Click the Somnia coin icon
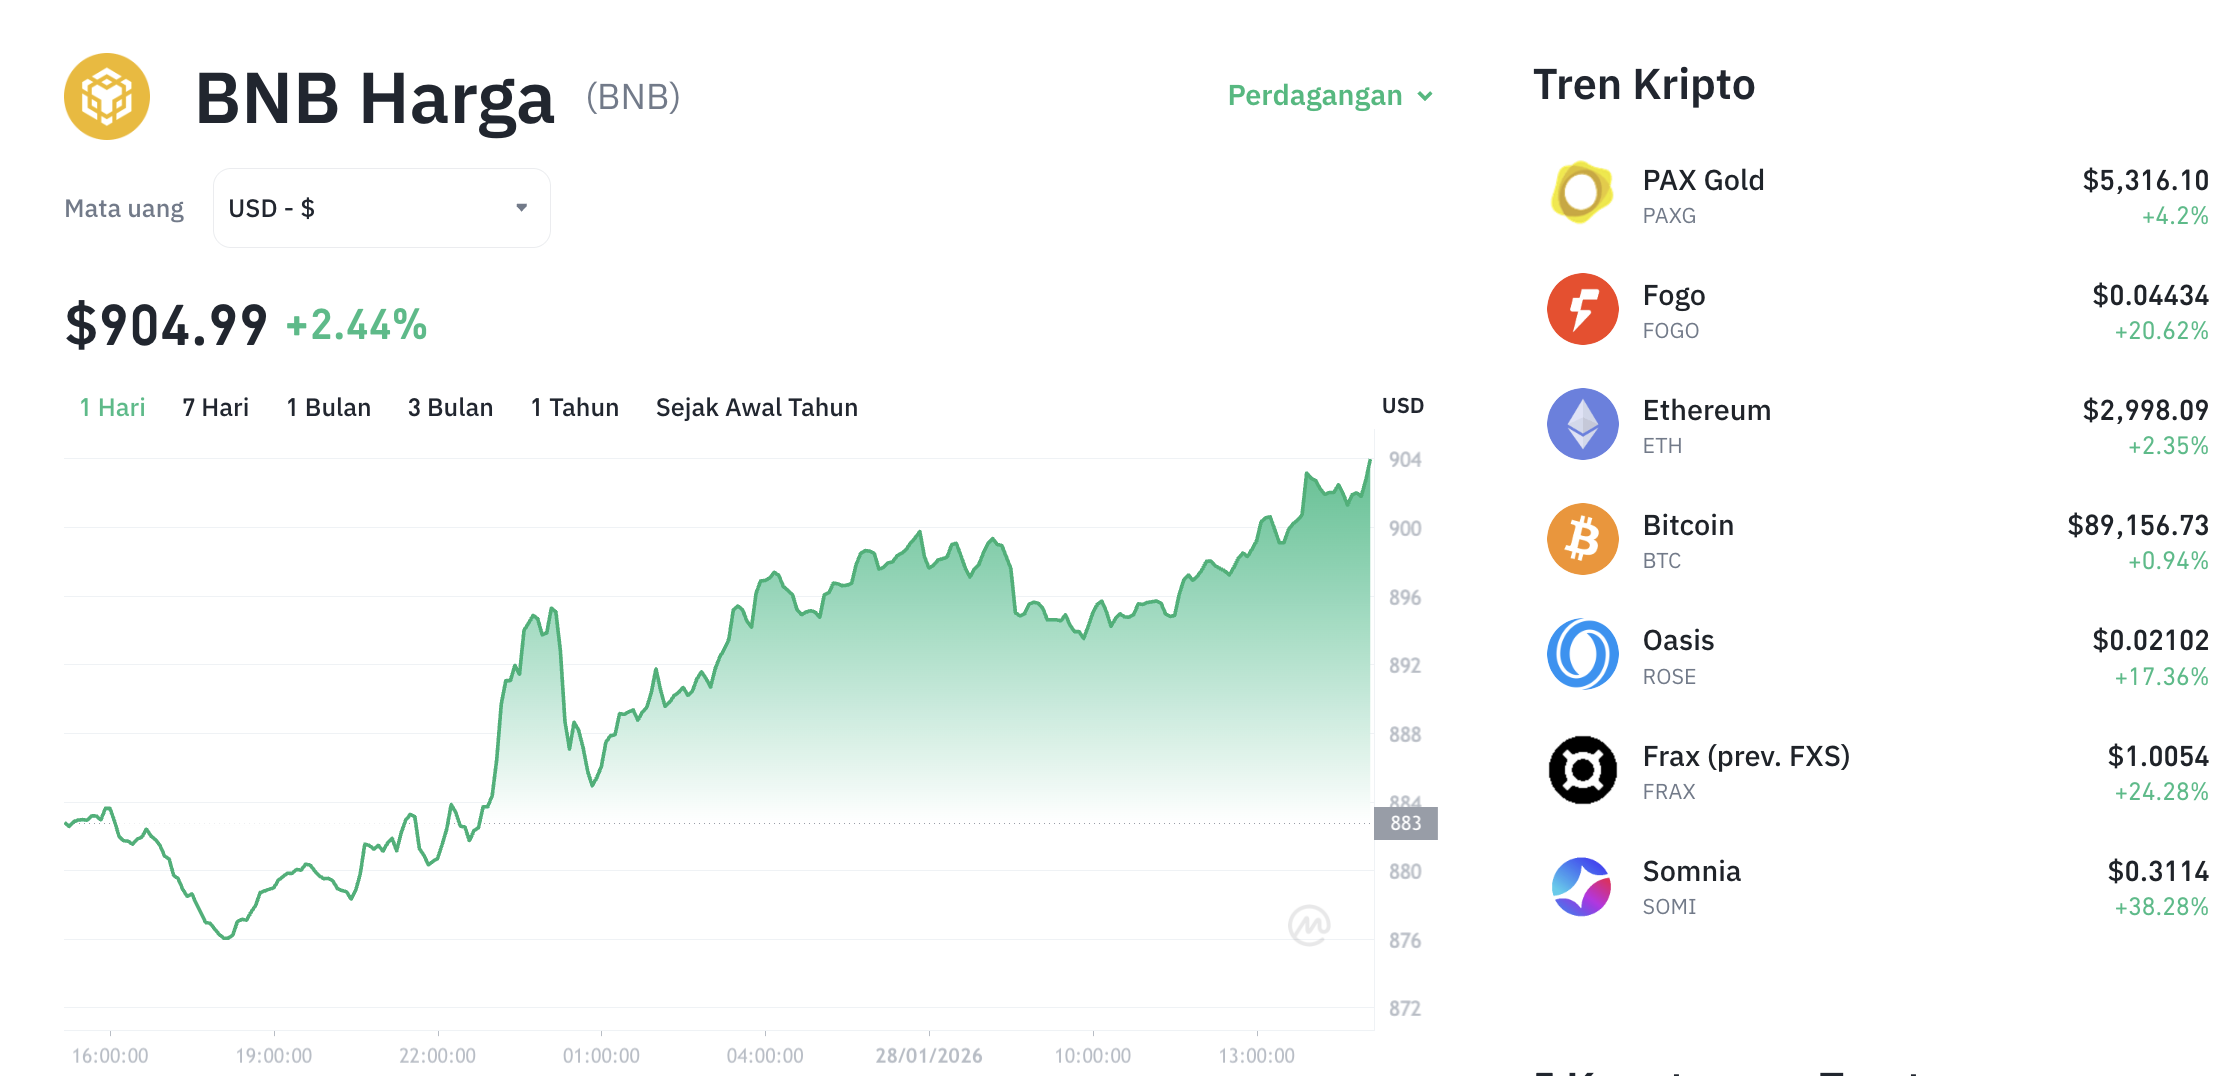Screen dimensions: 2218x1076 1582,884
